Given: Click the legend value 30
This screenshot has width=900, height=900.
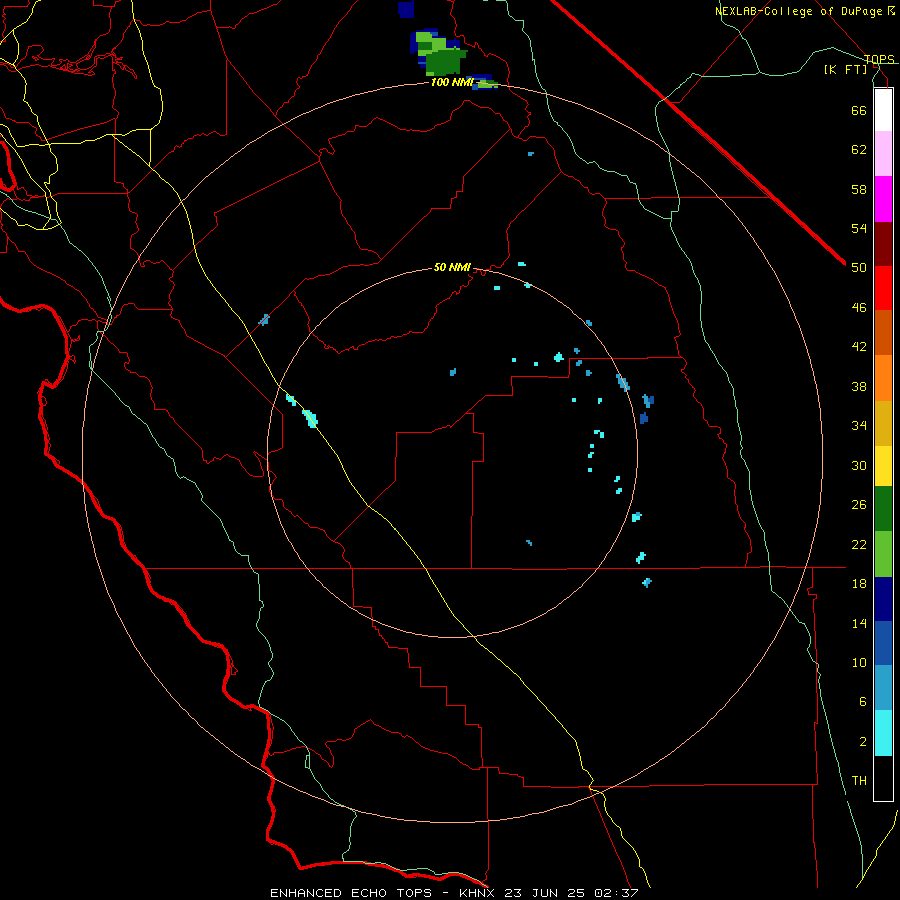Looking at the screenshot, I should coord(859,465).
